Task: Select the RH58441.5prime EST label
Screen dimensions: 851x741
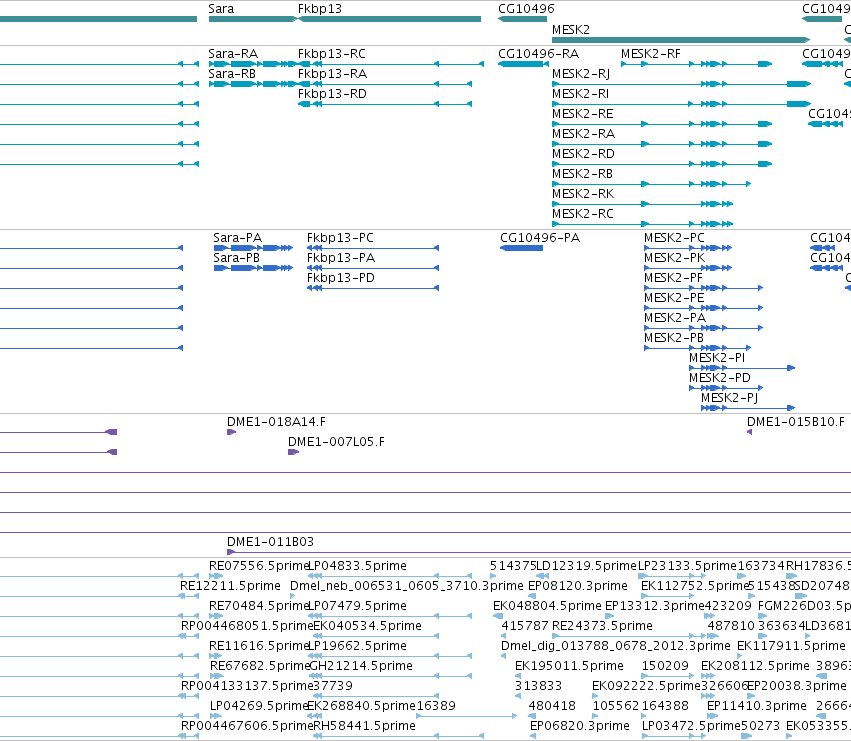Action: click(x=364, y=726)
